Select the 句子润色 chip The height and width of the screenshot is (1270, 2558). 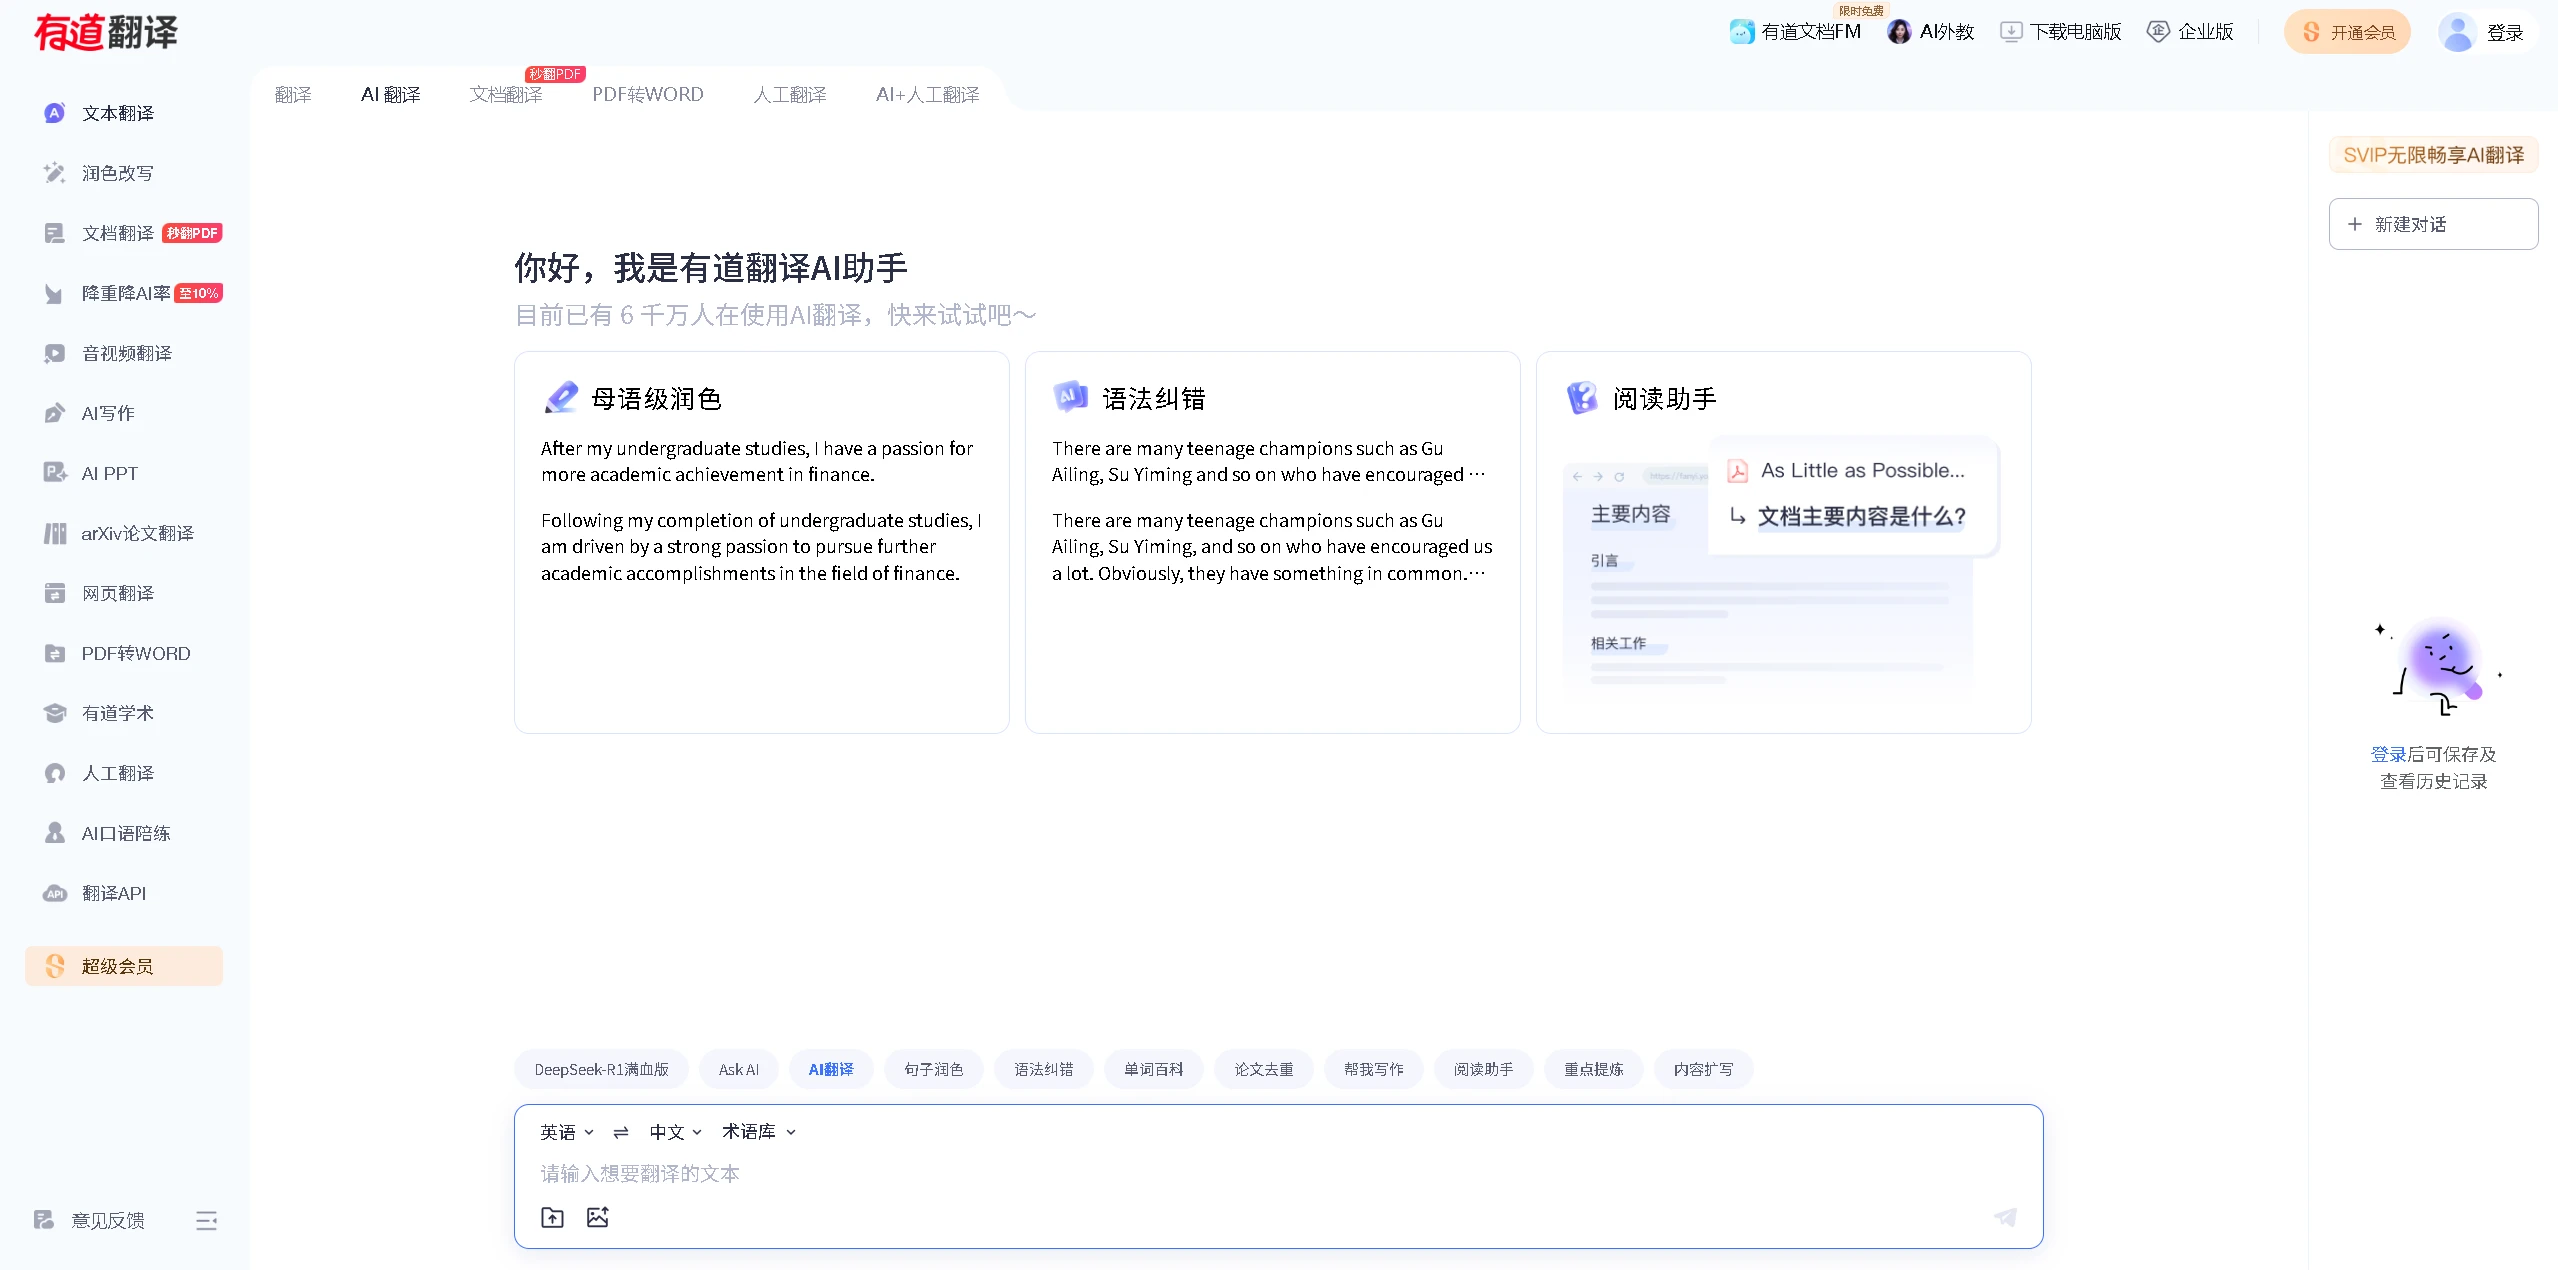coord(934,1069)
